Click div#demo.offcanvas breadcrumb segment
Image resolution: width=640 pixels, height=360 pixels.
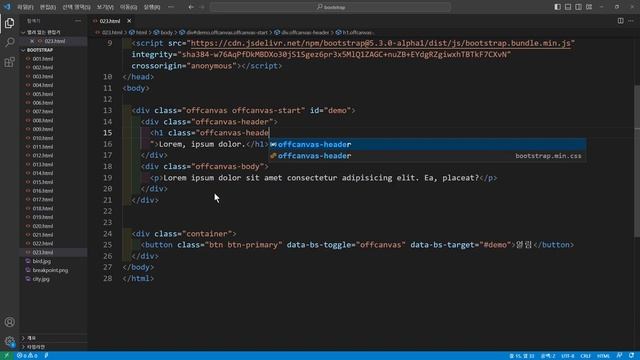(x=224, y=33)
